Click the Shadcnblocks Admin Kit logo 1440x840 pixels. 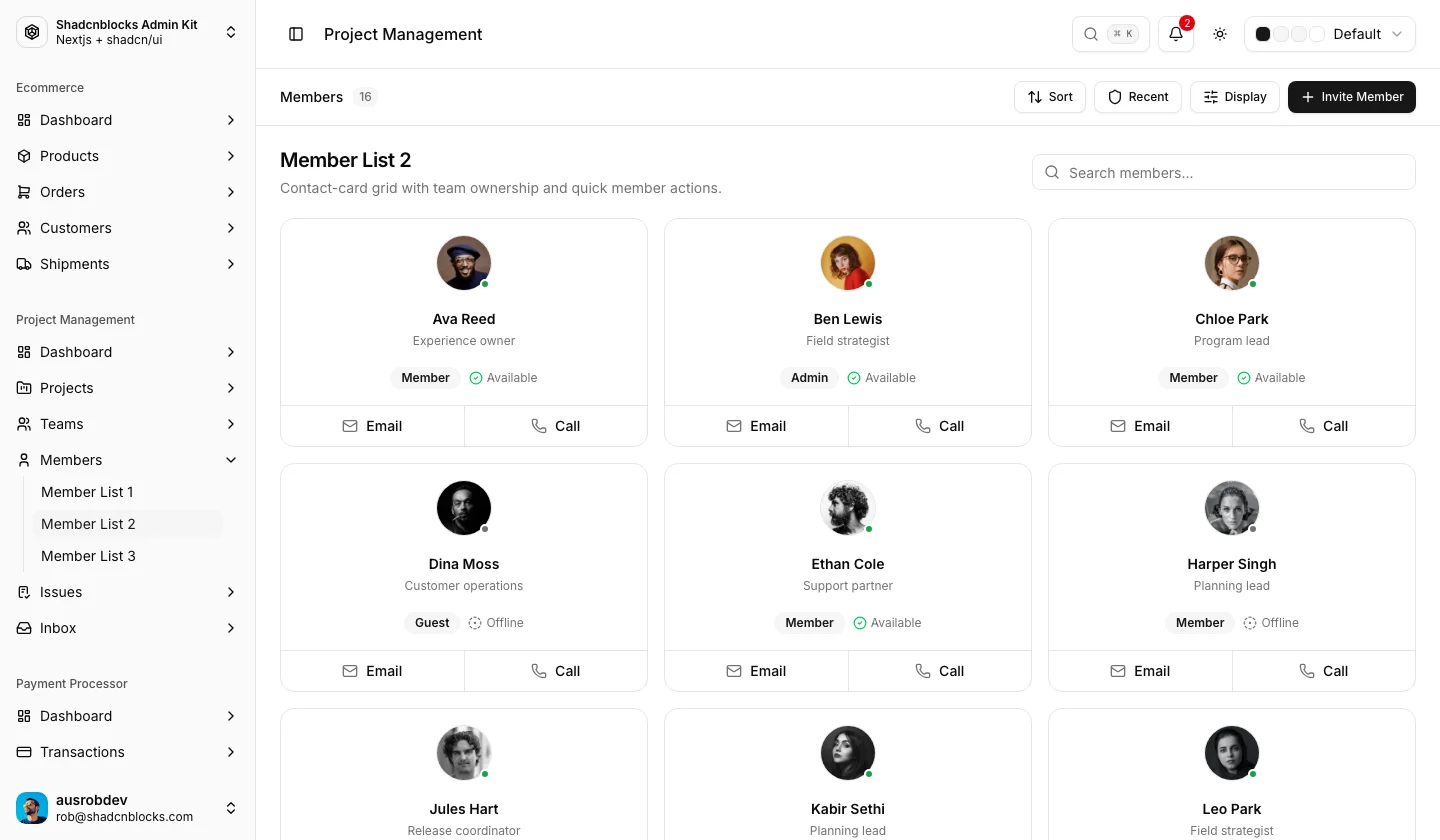tap(32, 32)
